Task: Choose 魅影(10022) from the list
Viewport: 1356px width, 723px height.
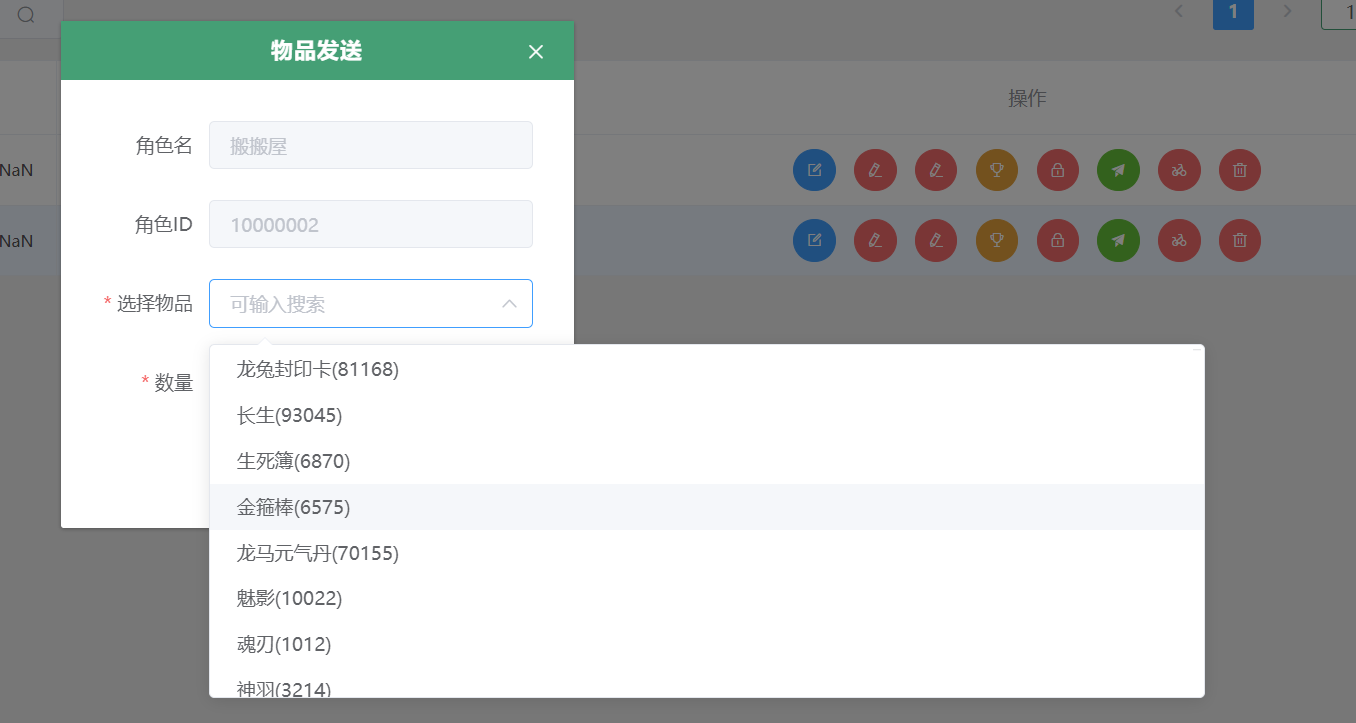Action: click(289, 599)
